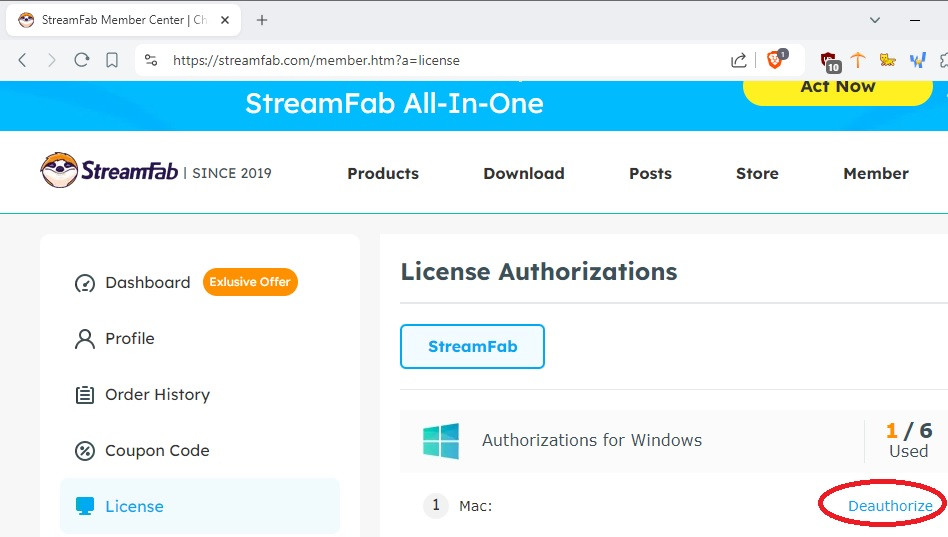
Task: Click the Dashboard gauge icon
Action: click(x=85, y=283)
